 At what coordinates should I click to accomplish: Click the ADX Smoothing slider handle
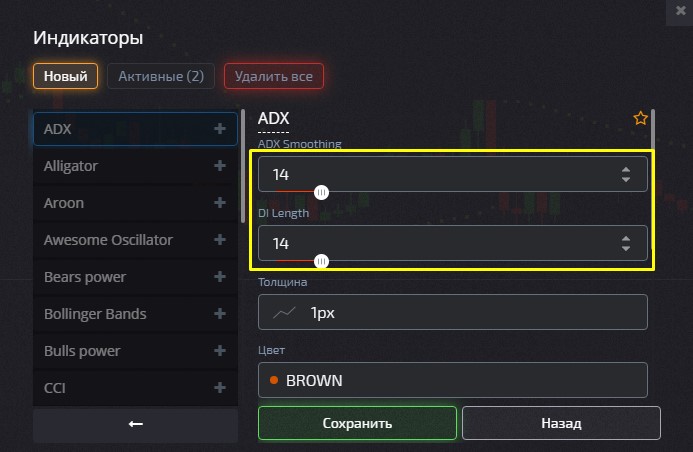pos(322,193)
